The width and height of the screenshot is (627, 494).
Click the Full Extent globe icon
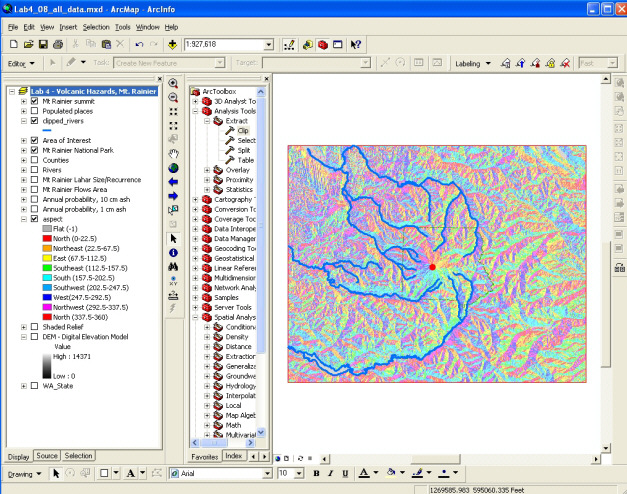pos(173,168)
